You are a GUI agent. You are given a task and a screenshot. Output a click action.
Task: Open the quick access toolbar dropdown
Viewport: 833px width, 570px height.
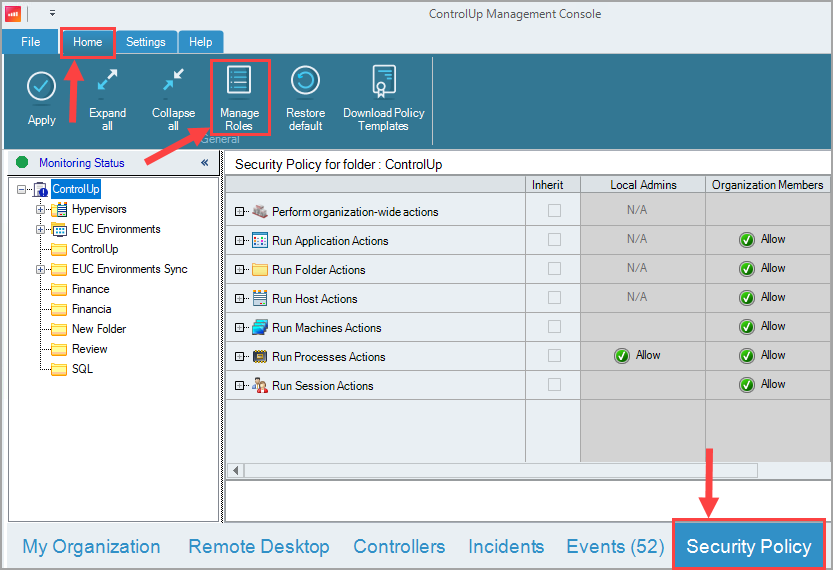[x=52, y=13]
